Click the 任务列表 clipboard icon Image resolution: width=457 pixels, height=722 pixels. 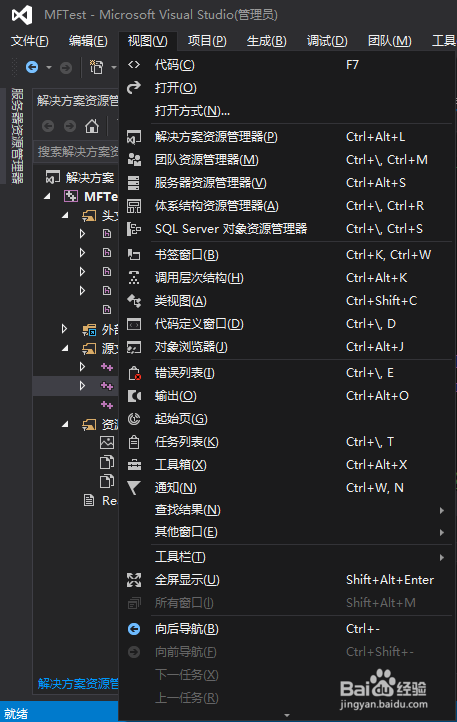tap(134, 442)
